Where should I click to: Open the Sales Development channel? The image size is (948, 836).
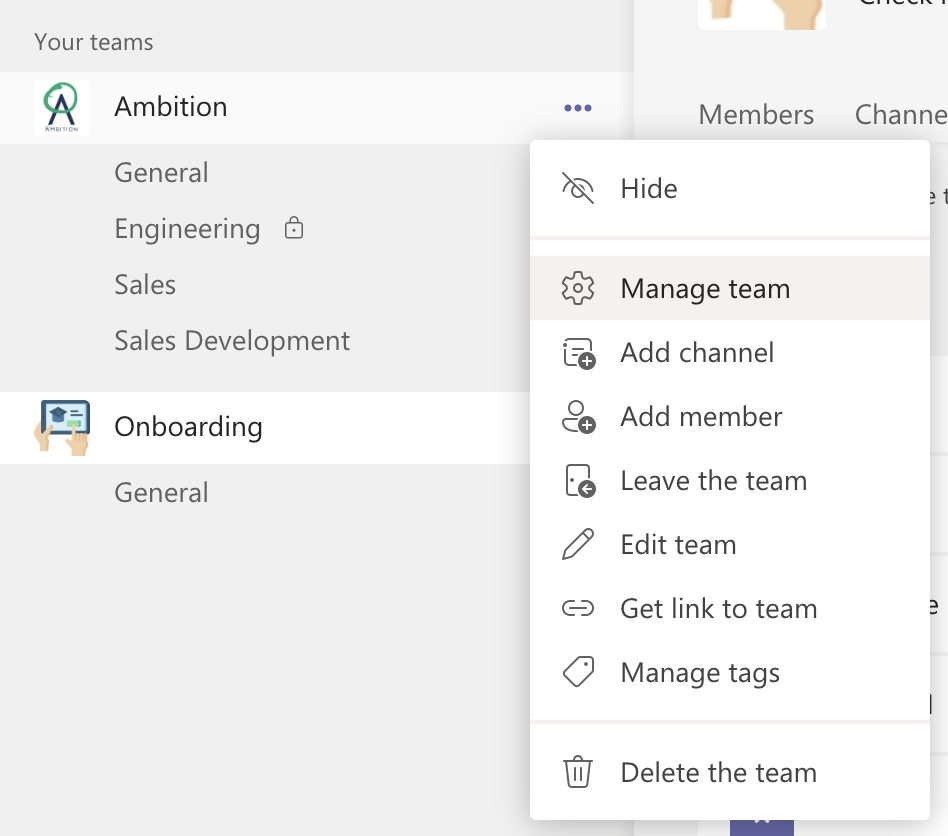[x=232, y=341]
